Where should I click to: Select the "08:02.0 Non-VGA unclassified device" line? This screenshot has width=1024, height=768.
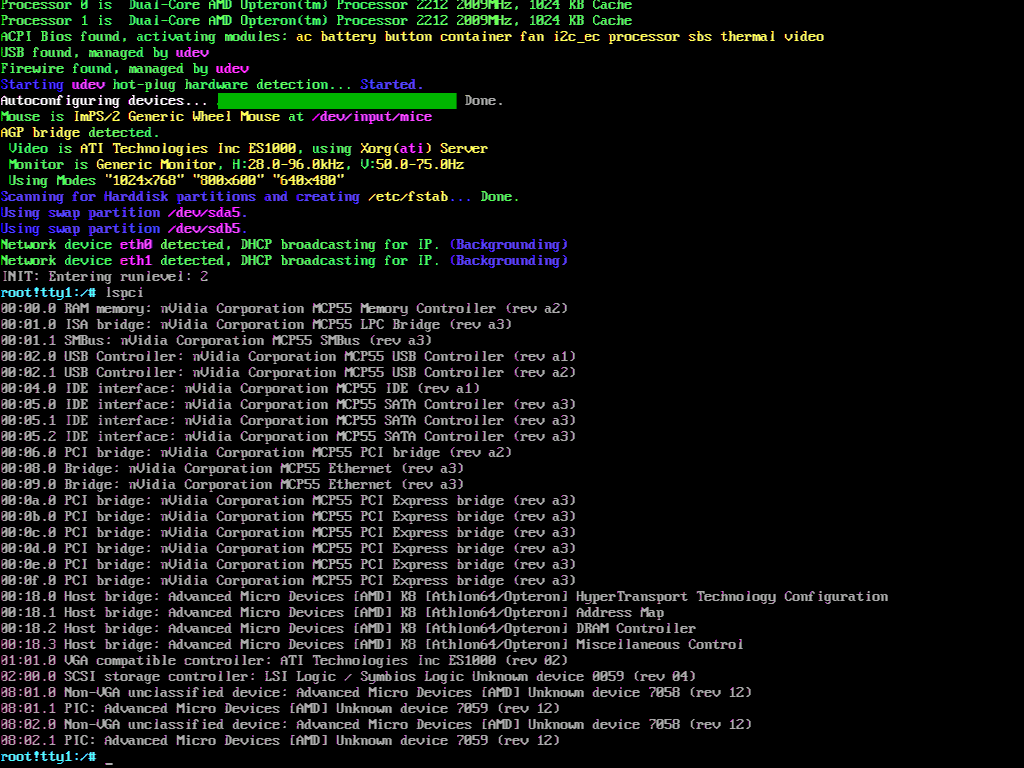coord(376,724)
